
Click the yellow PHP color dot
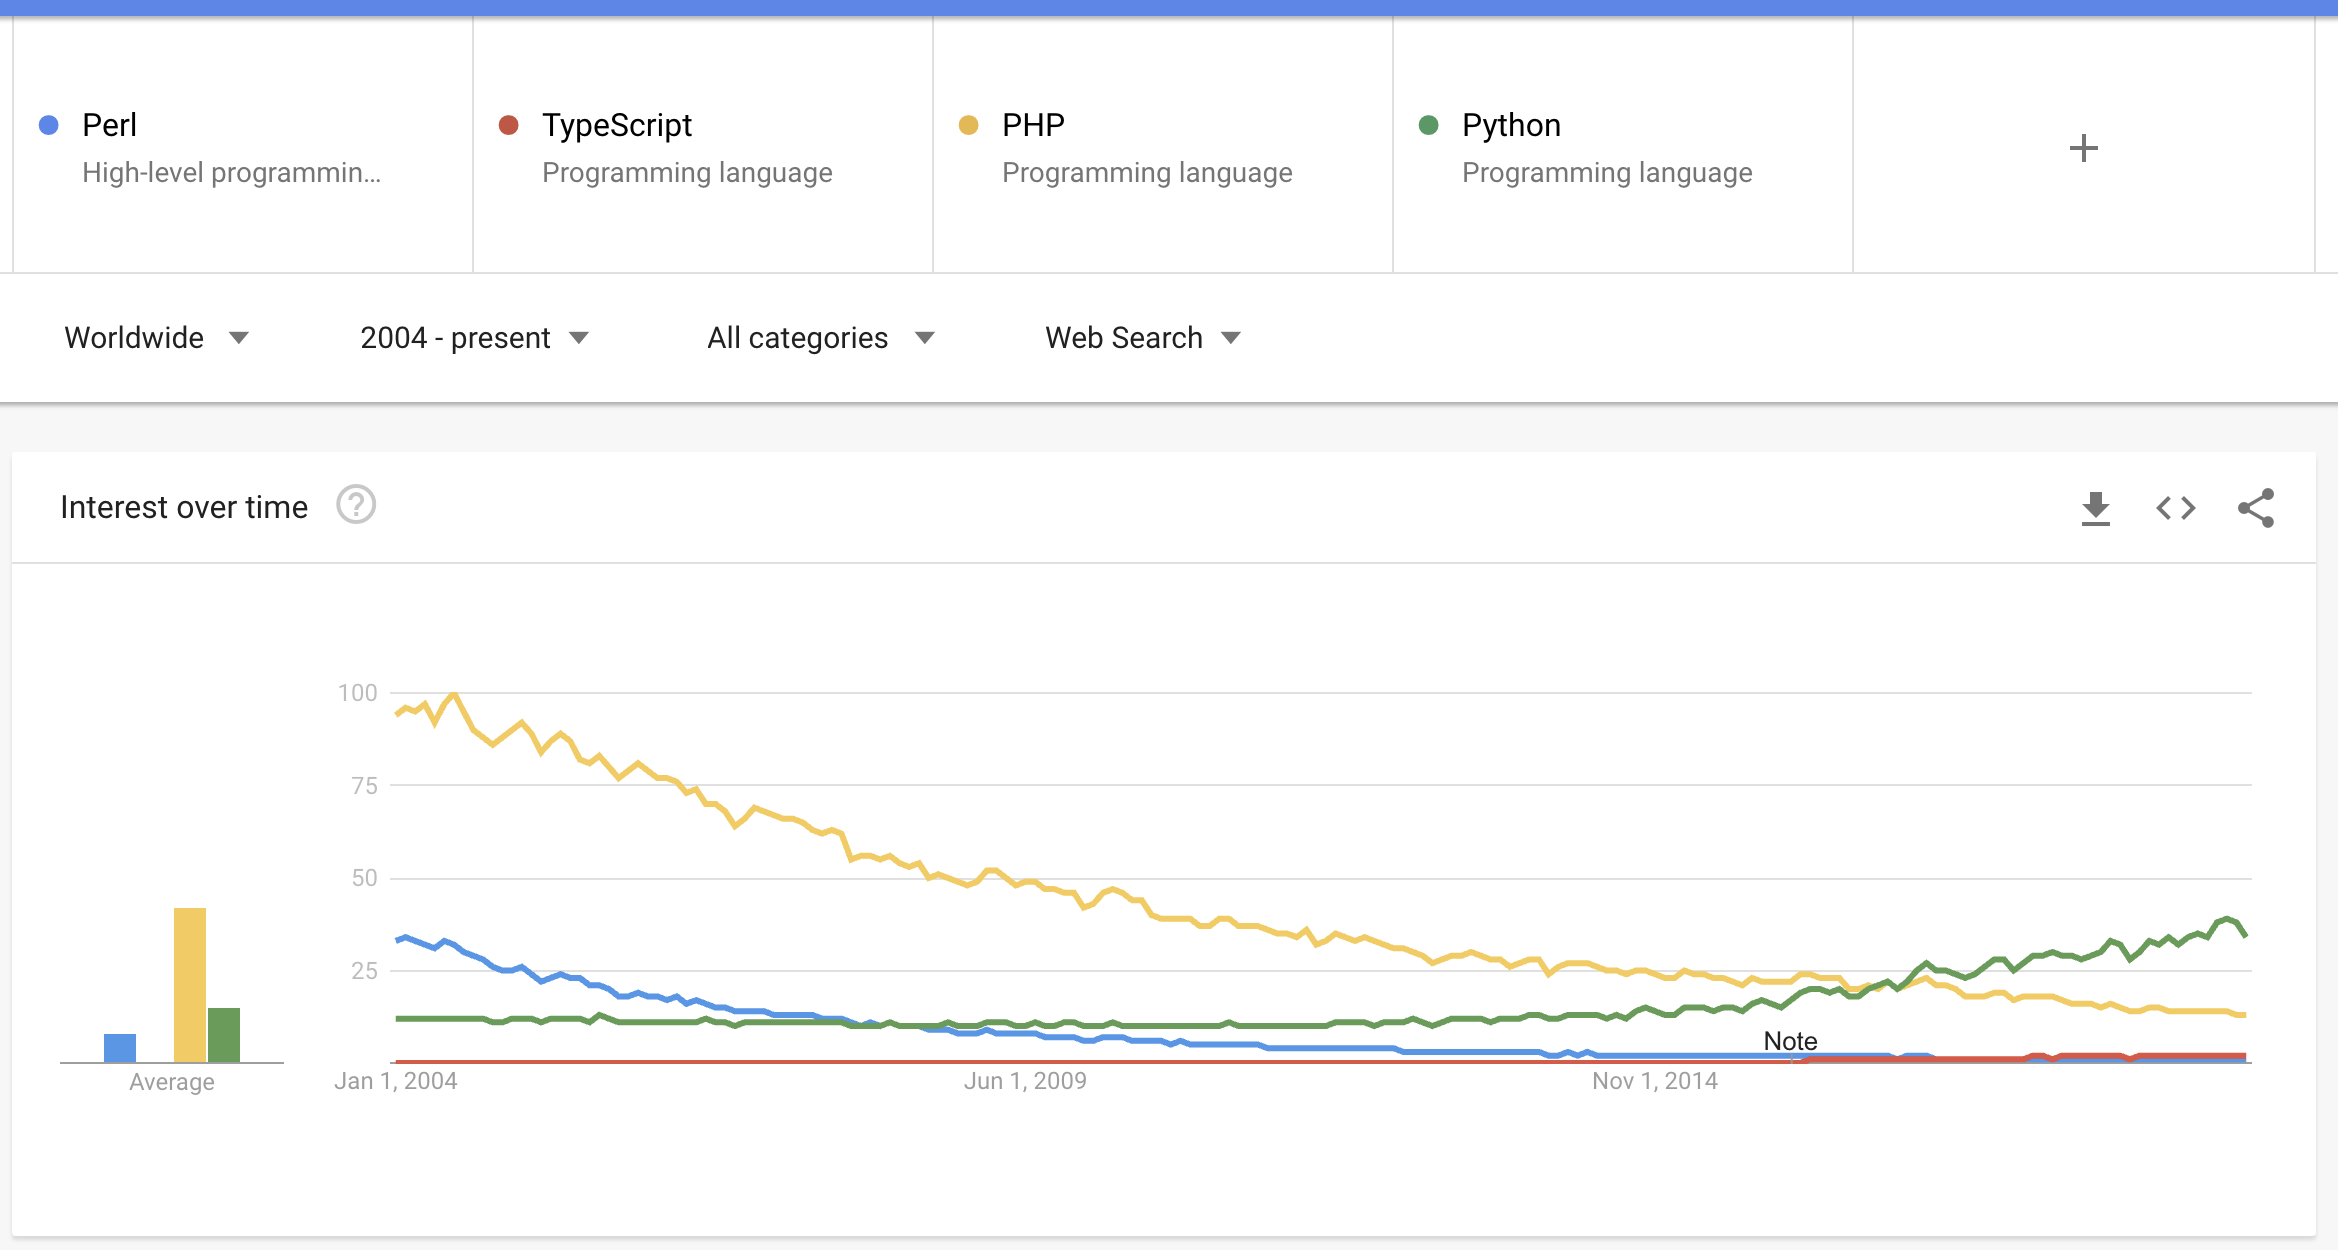click(x=968, y=125)
